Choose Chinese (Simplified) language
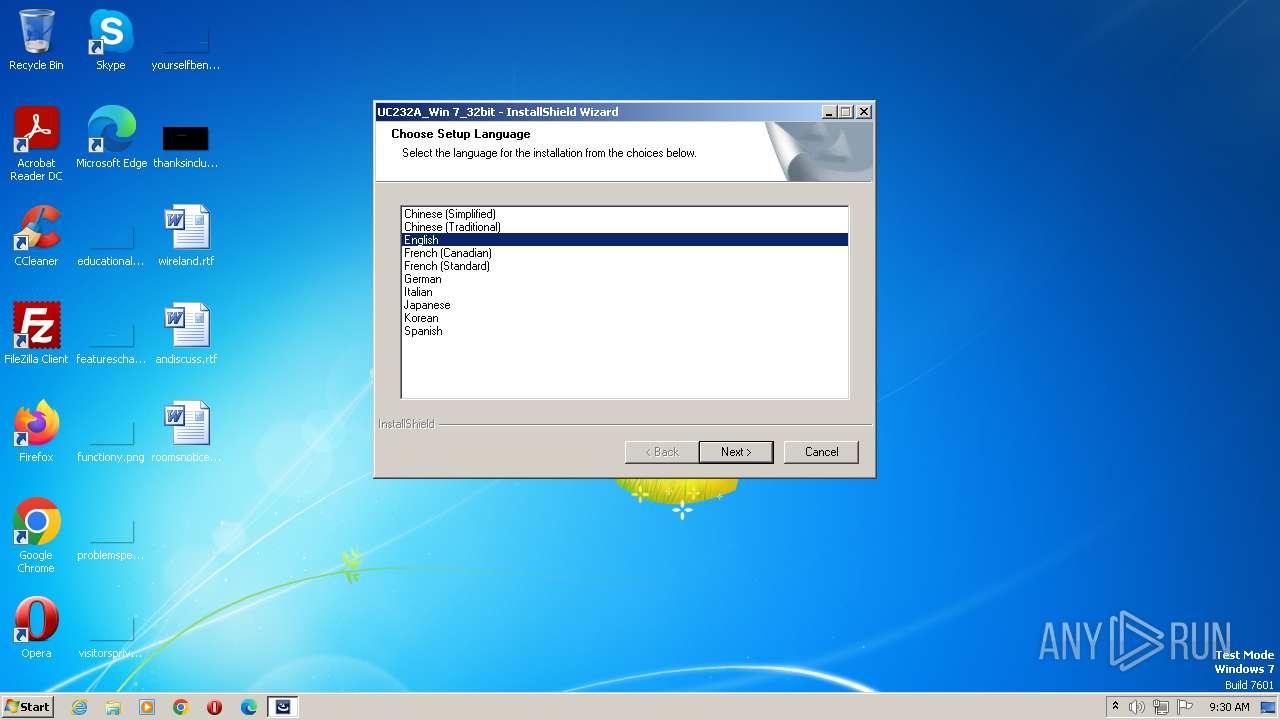This screenshot has width=1280, height=720. pyautogui.click(x=625, y=214)
